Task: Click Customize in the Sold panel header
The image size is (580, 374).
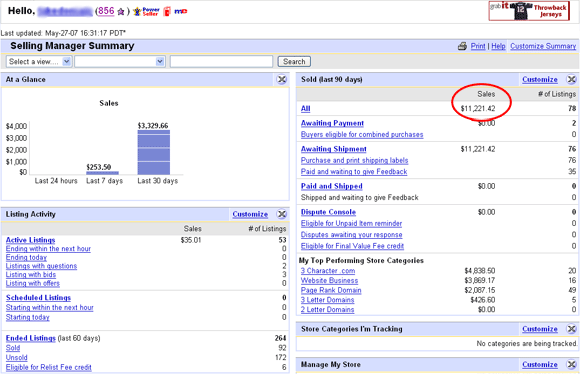Action: click(x=540, y=80)
